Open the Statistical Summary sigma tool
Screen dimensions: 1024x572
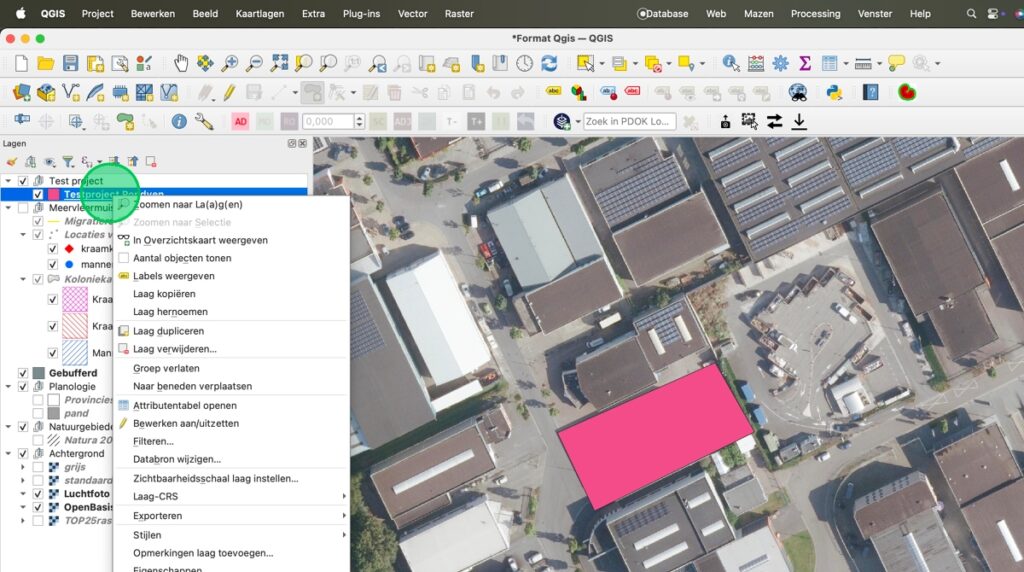pos(804,63)
